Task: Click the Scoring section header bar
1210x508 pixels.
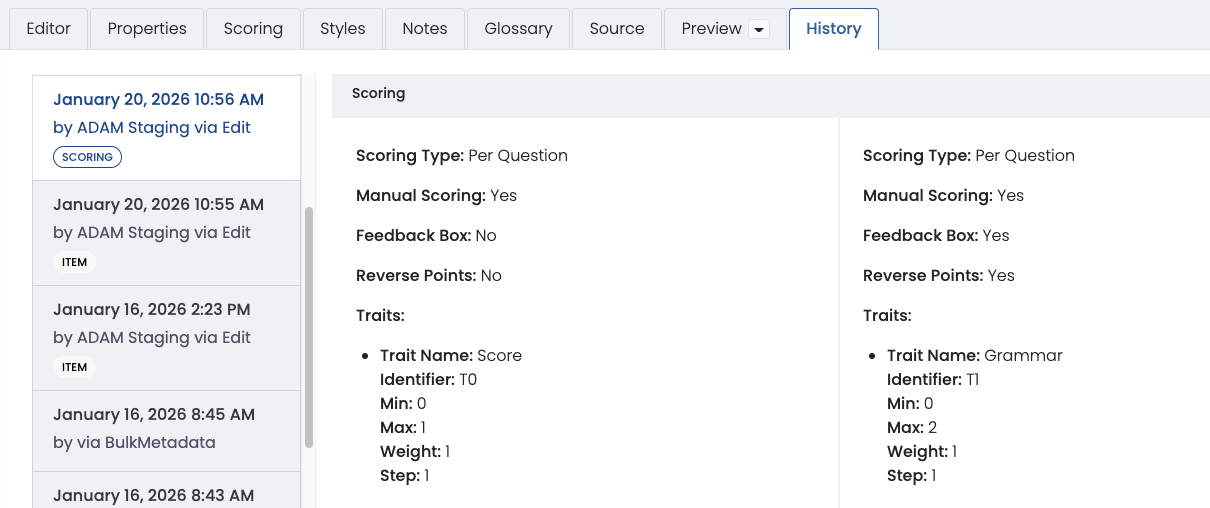Action: (770, 94)
